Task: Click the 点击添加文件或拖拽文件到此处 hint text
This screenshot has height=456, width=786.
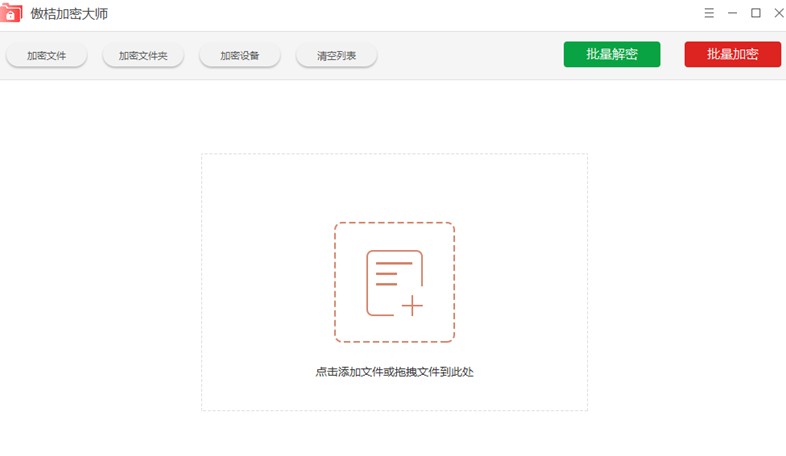Action: pyautogui.click(x=394, y=372)
